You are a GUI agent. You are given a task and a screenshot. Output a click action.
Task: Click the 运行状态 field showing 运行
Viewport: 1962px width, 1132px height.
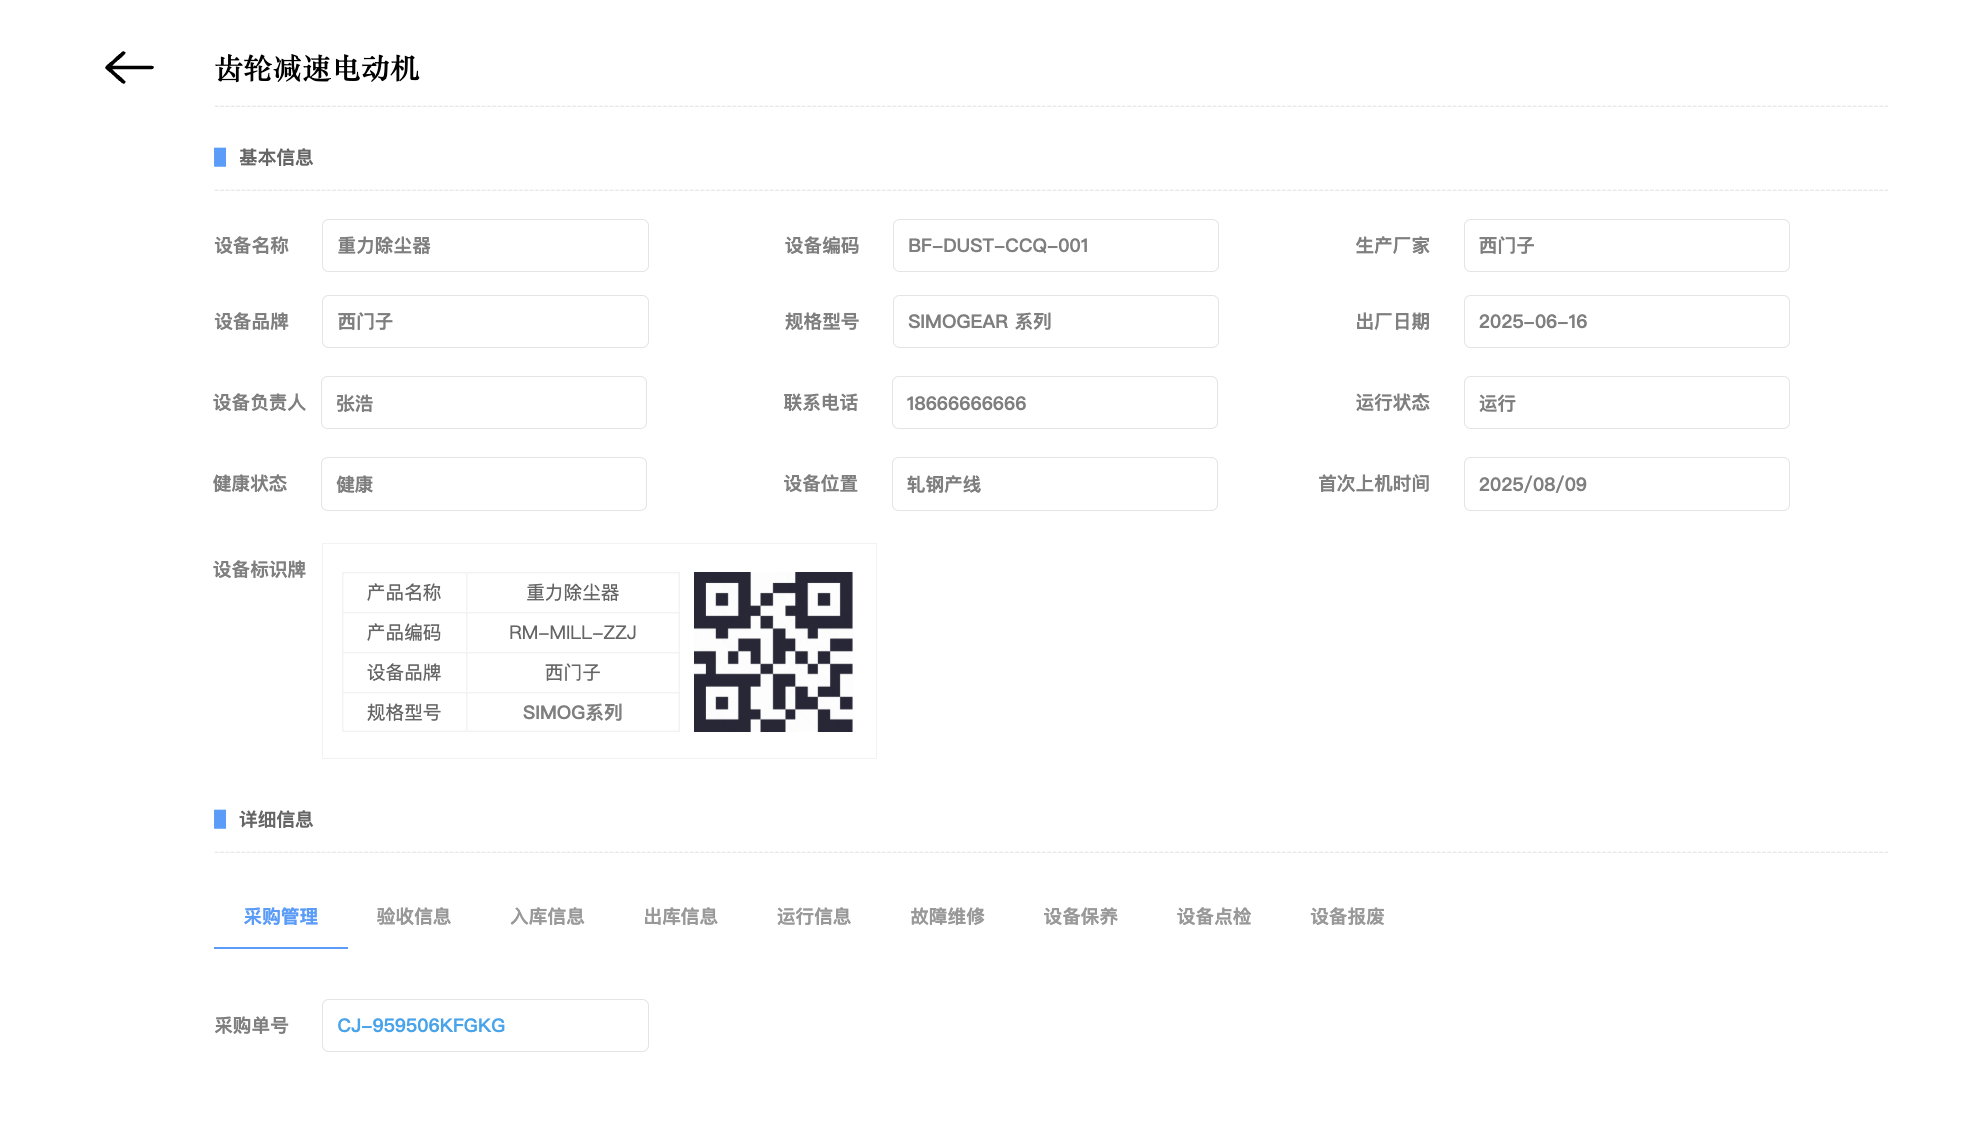[1627, 402]
